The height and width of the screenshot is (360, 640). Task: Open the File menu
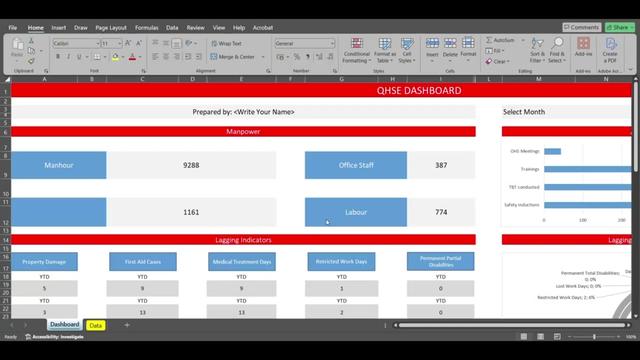(13, 28)
